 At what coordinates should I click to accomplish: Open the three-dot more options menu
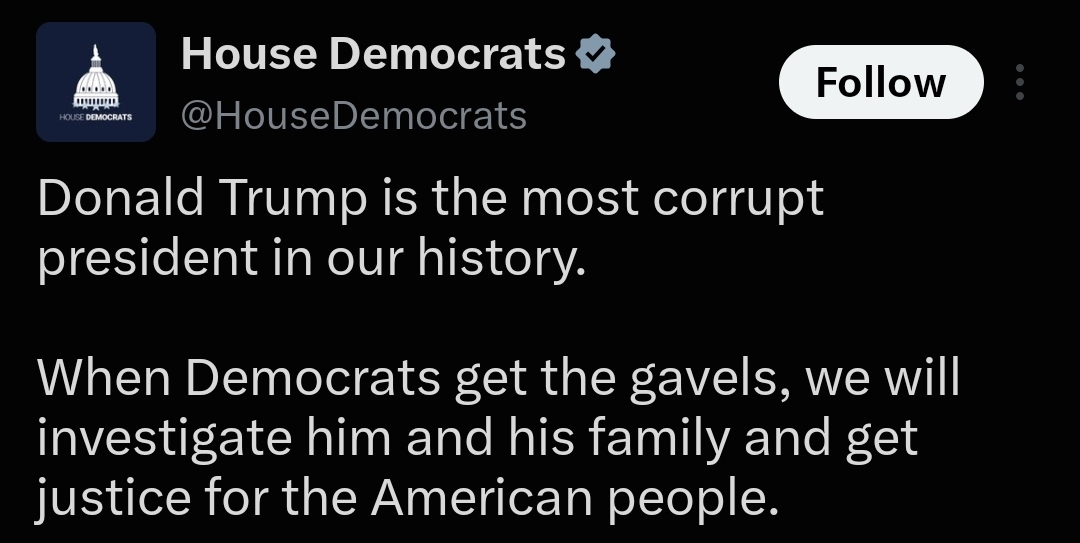[1020, 82]
